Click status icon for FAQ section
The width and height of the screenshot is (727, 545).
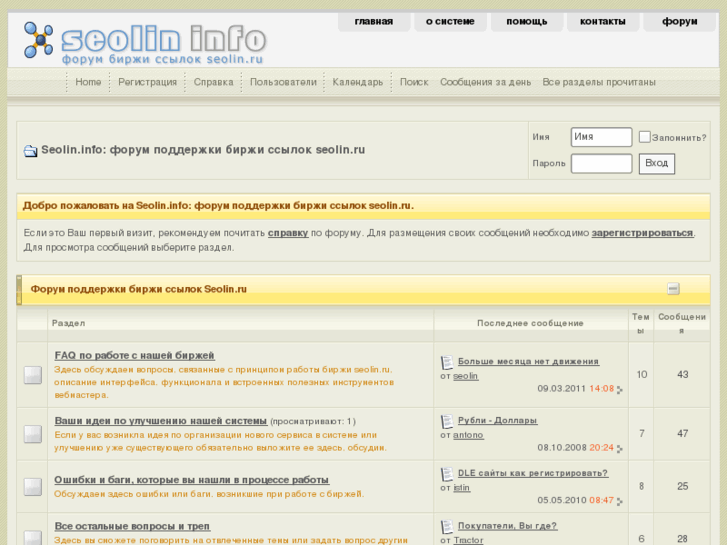32,375
